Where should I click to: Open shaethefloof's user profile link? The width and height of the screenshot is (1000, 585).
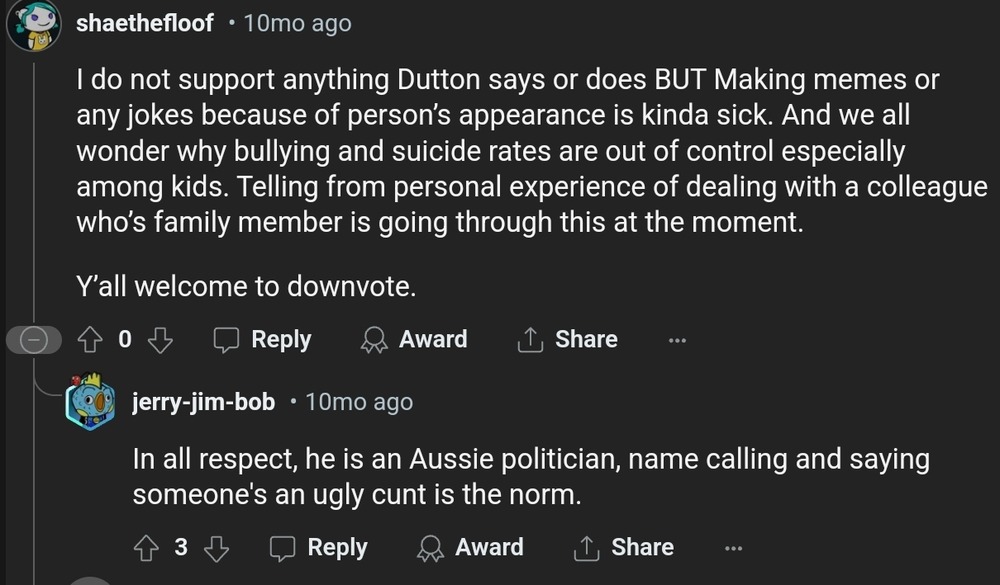point(145,24)
